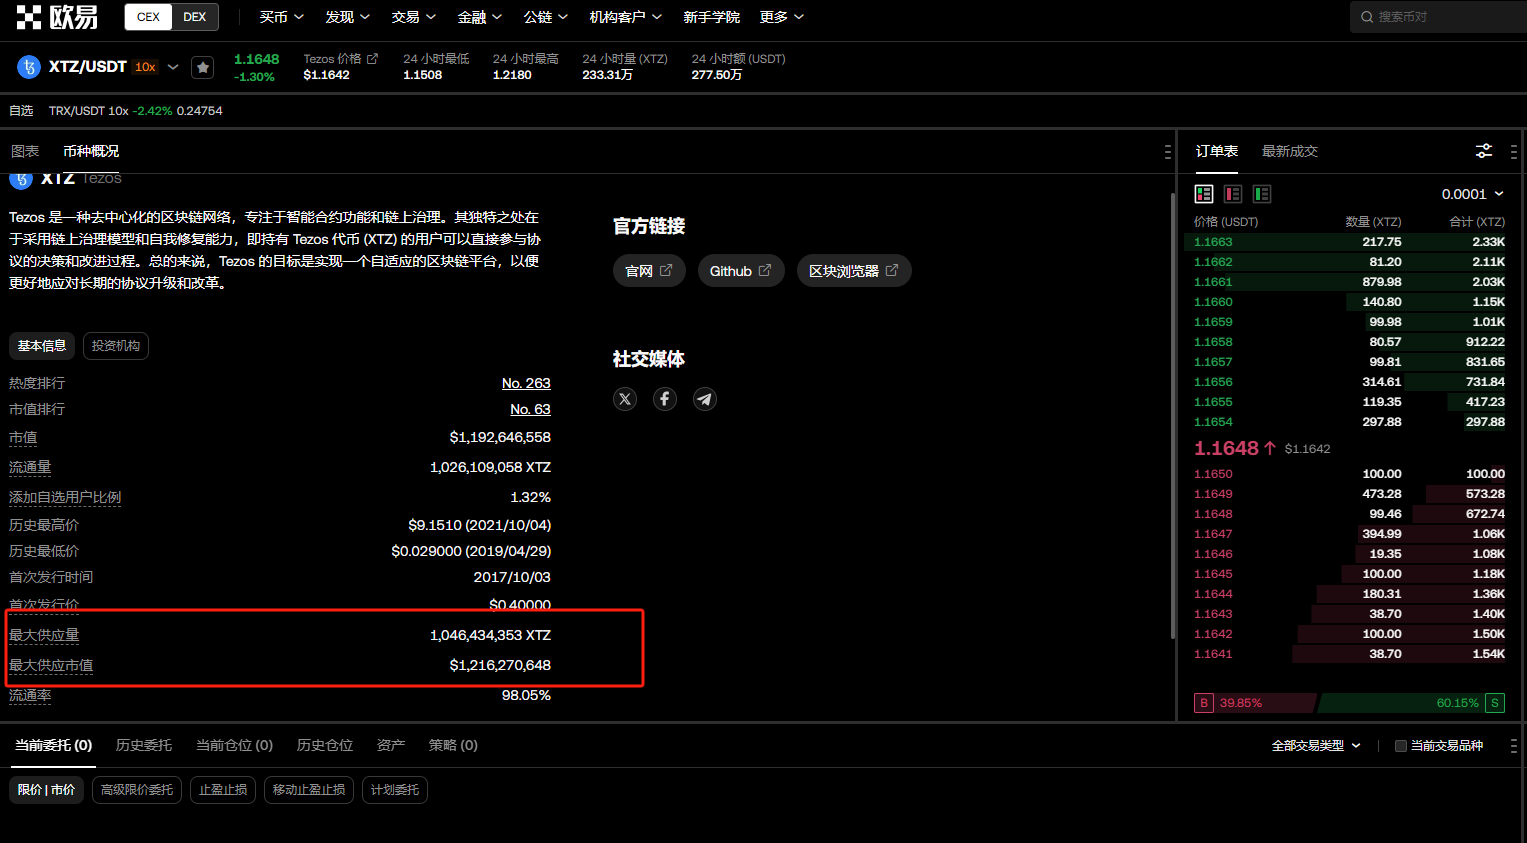Open the 0.0001 price precision dropdown

pyautogui.click(x=1473, y=194)
